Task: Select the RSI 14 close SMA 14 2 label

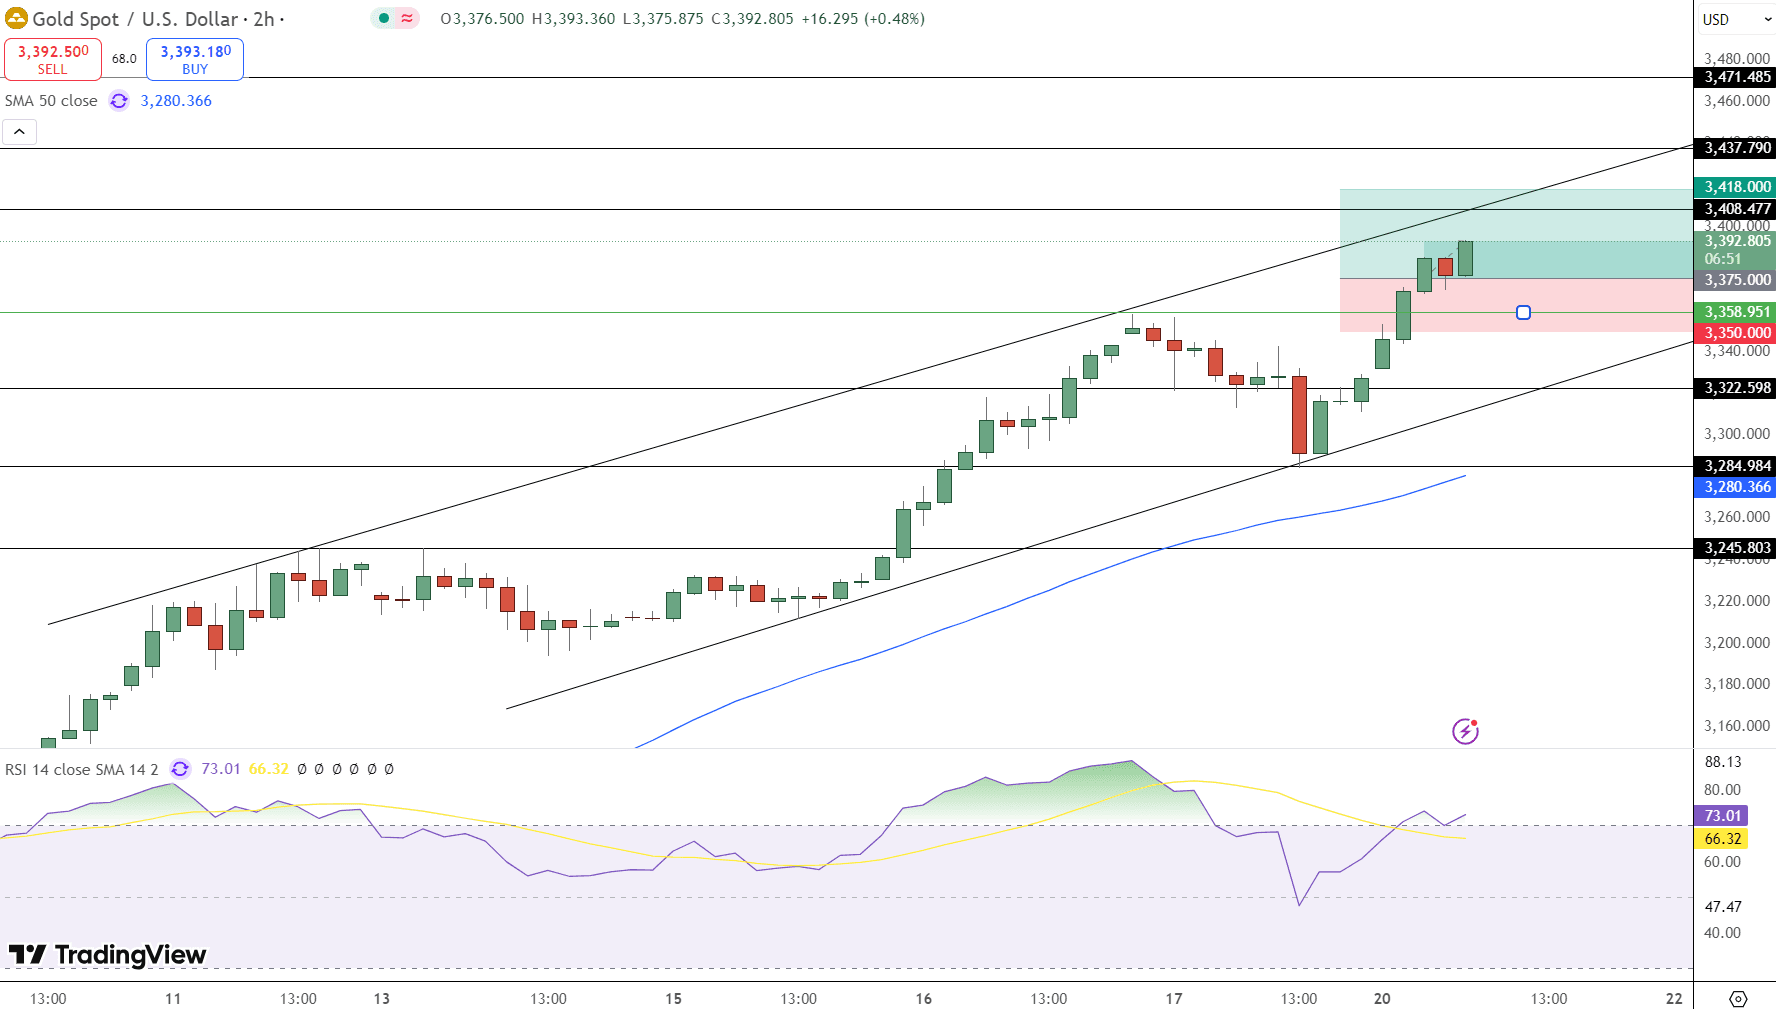Action: pos(81,769)
